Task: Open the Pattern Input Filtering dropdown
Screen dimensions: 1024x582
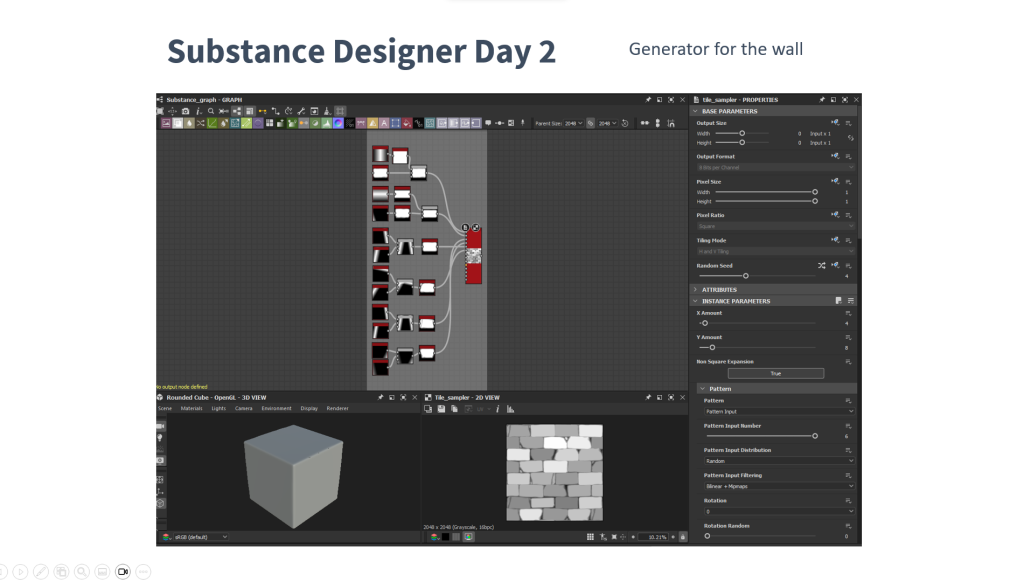Action: pos(778,486)
